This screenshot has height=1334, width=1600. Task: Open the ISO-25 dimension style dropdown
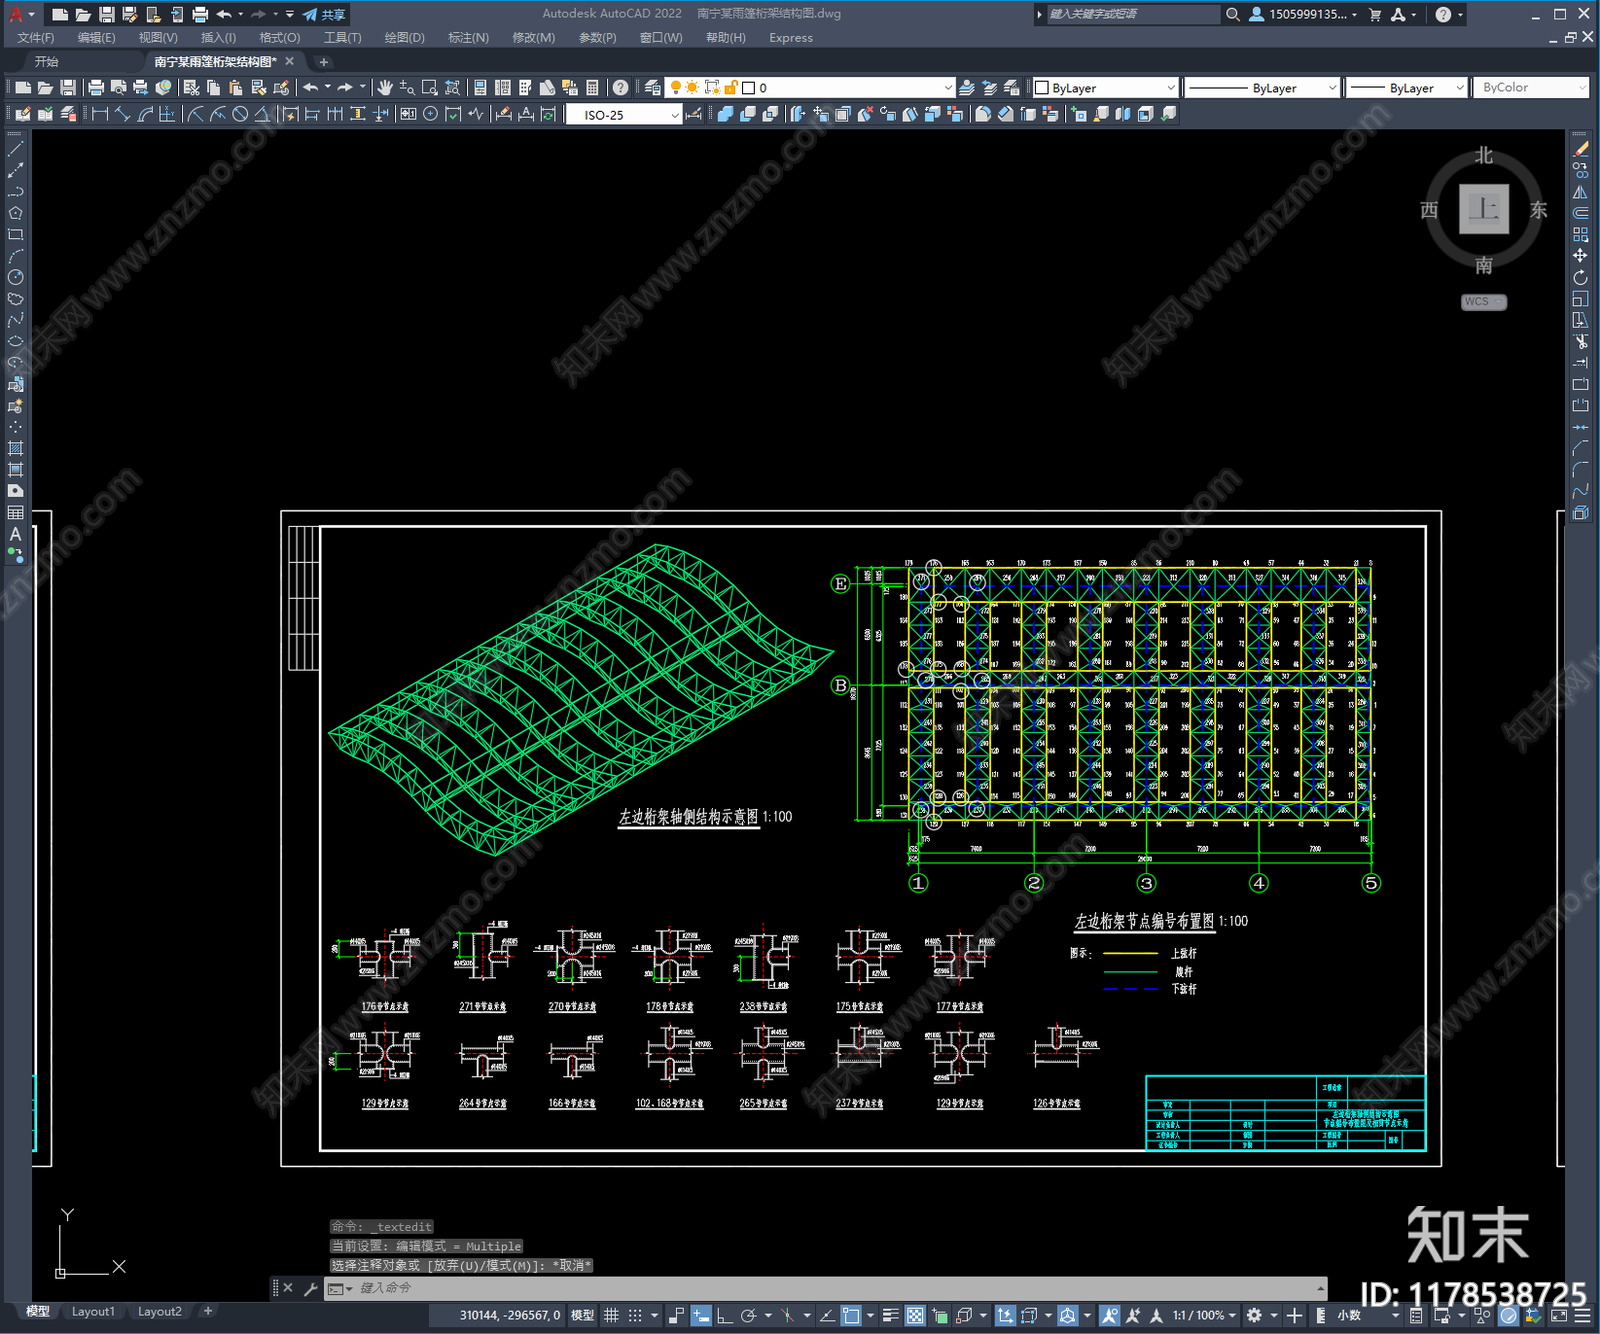coord(623,115)
